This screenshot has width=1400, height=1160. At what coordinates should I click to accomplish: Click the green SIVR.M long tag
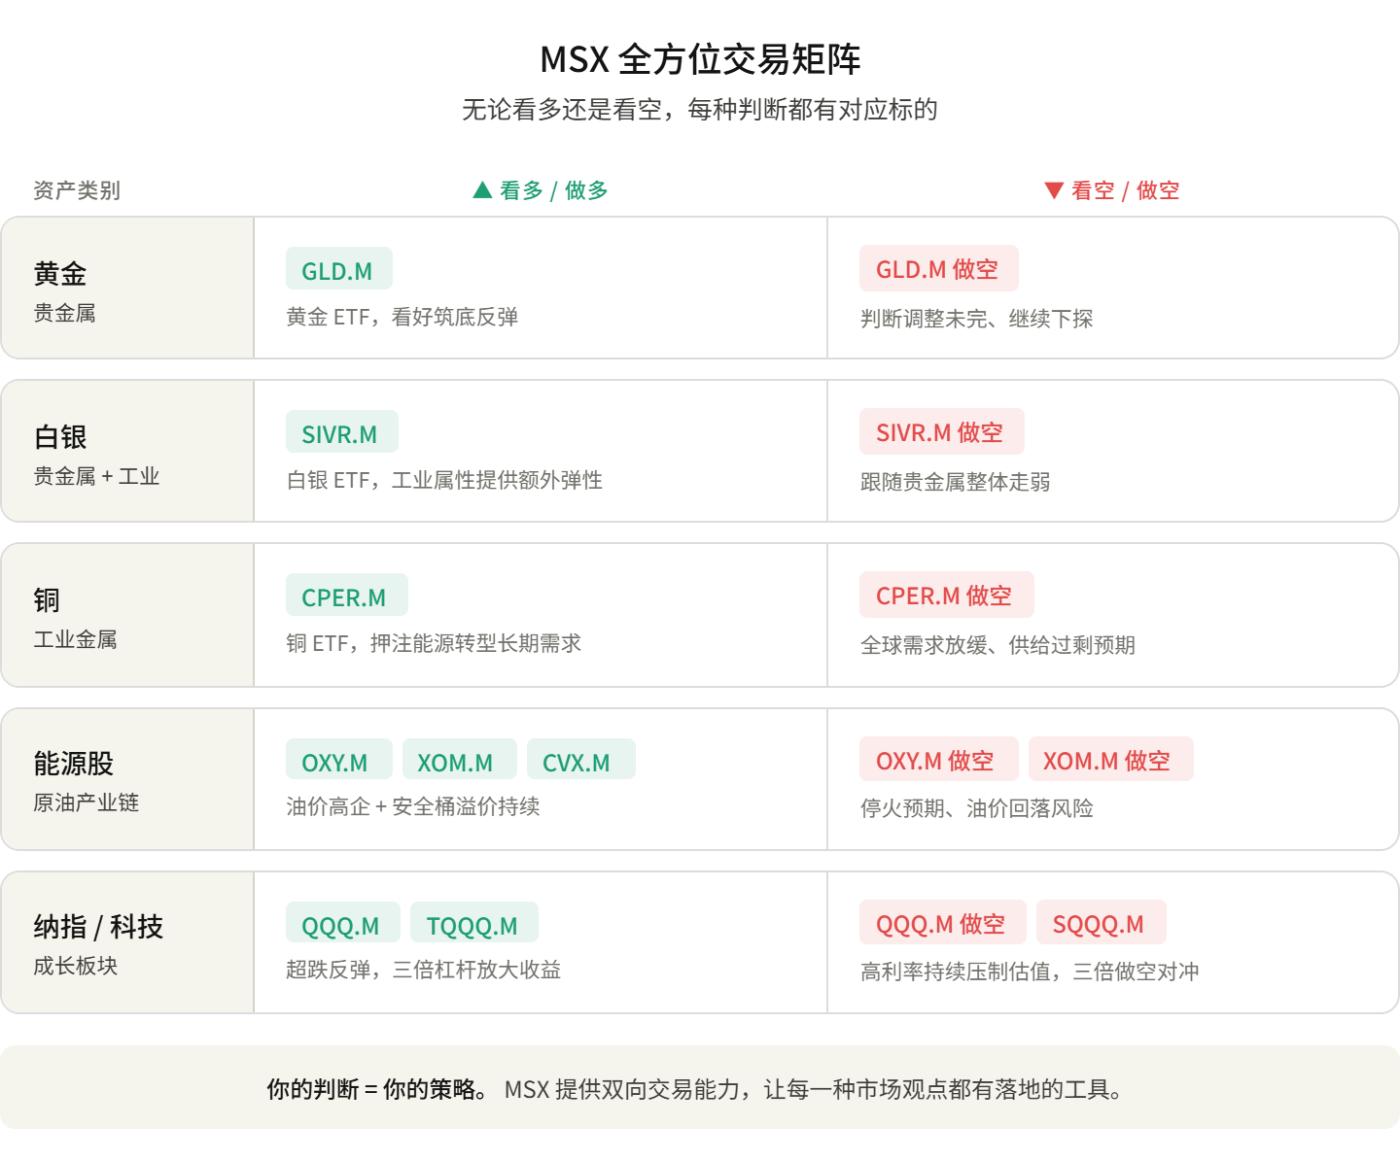(340, 433)
